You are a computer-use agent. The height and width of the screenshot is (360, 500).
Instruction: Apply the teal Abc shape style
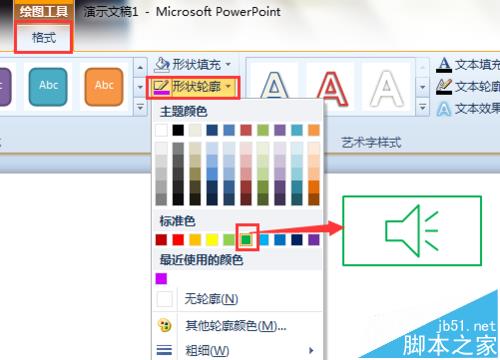[48, 87]
